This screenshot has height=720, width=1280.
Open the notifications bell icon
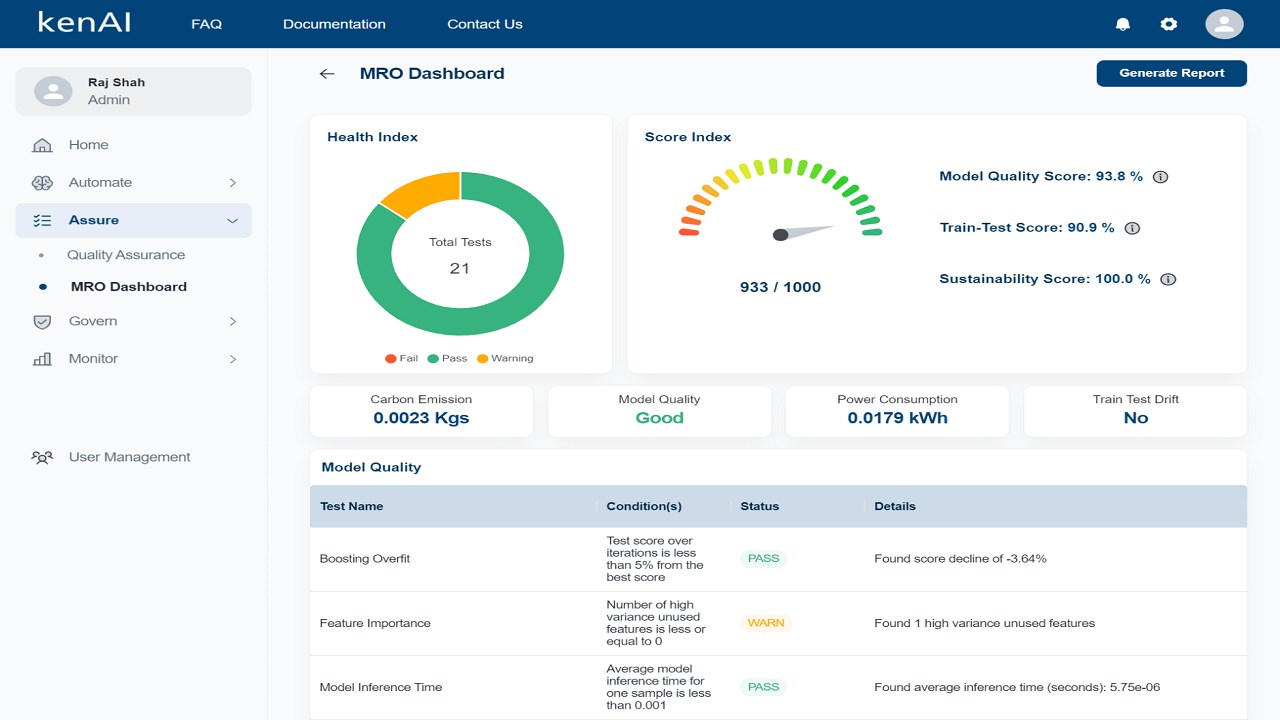coord(1123,24)
